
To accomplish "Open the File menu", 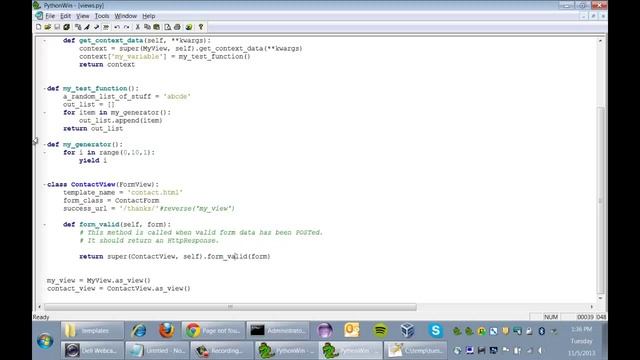I will [50, 16].
